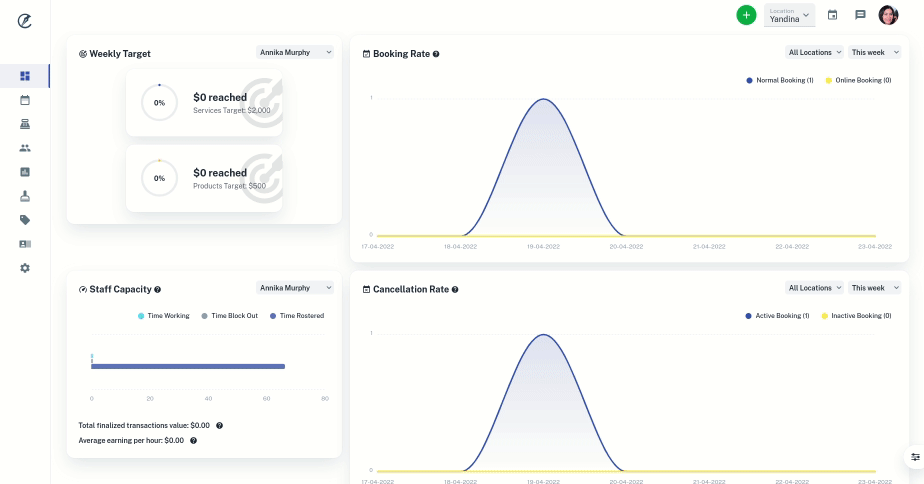Click the filter sliders button at bottom right
The height and width of the screenshot is (484, 924).
point(915,457)
